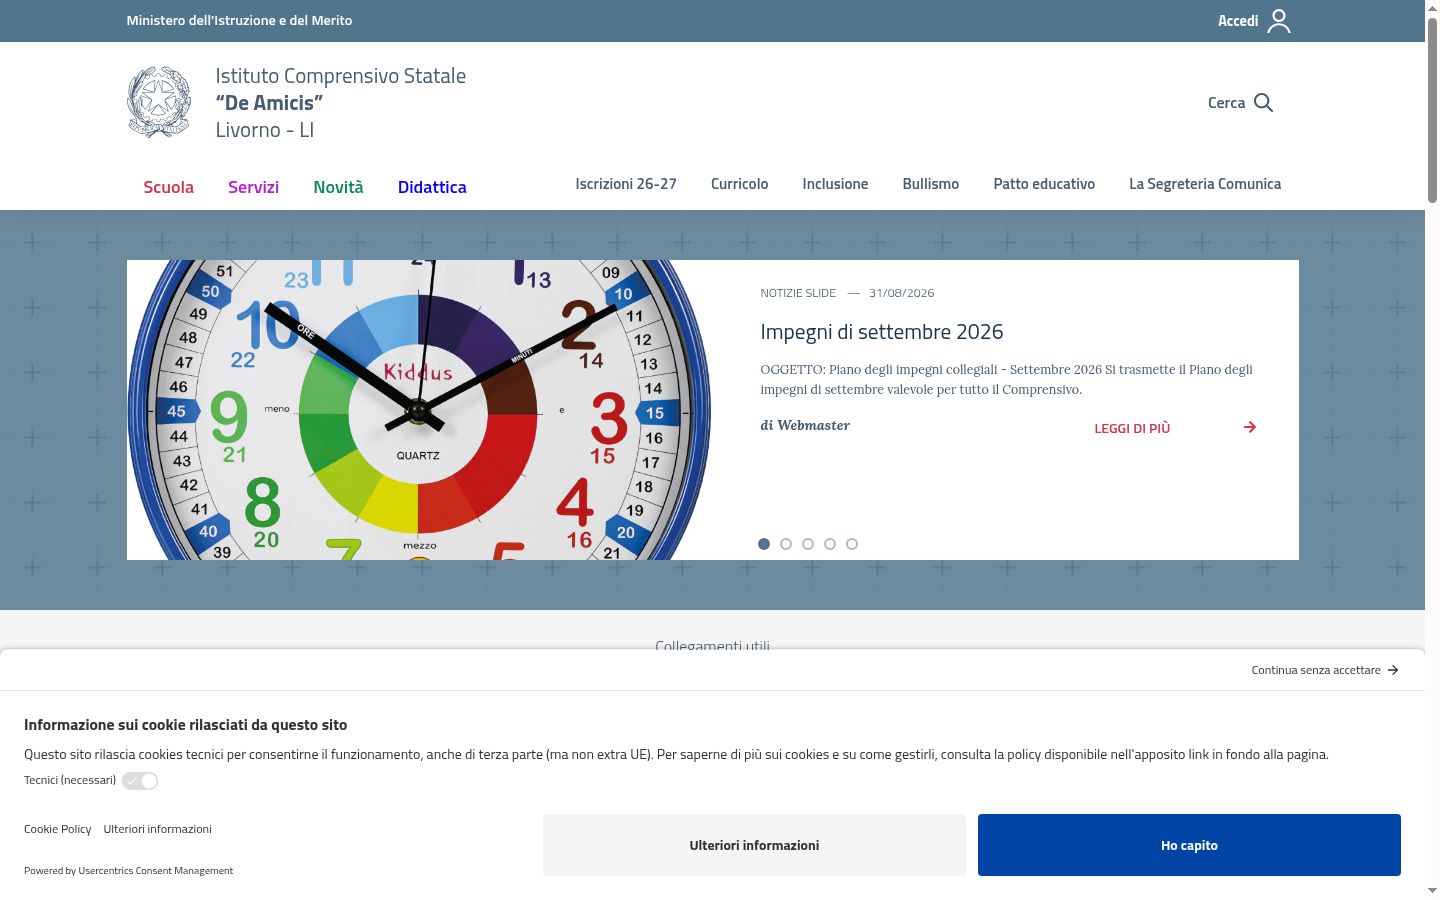Open the Didattica menu
This screenshot has width=1440, height=900.
pos(432,187)
